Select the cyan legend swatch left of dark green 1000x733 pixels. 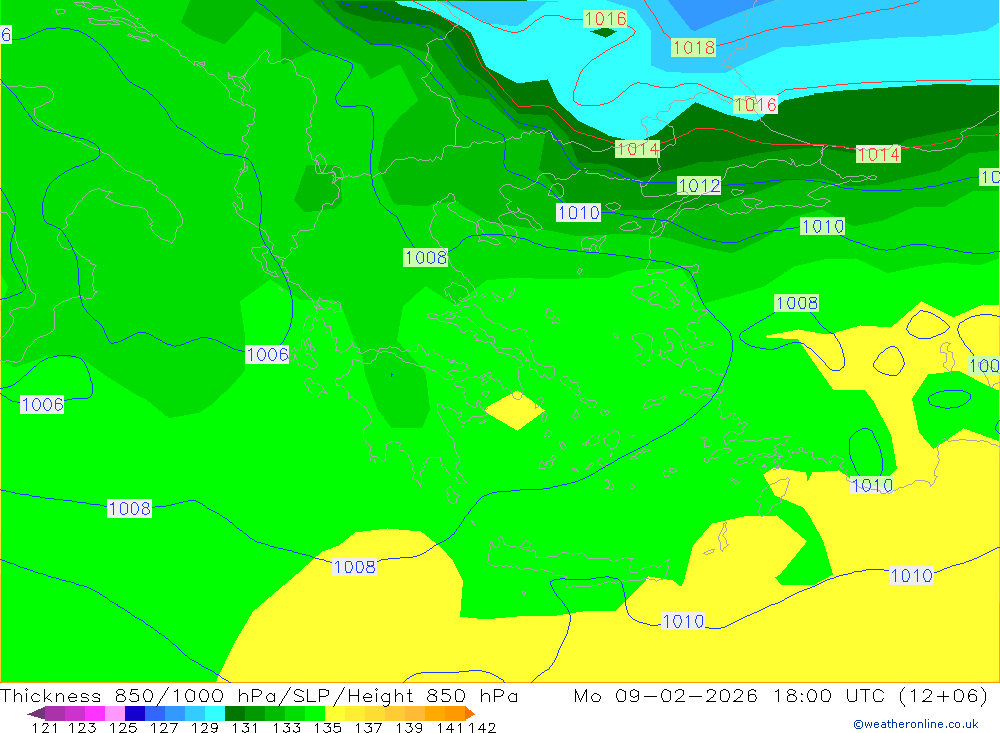[x=215, y=713]
